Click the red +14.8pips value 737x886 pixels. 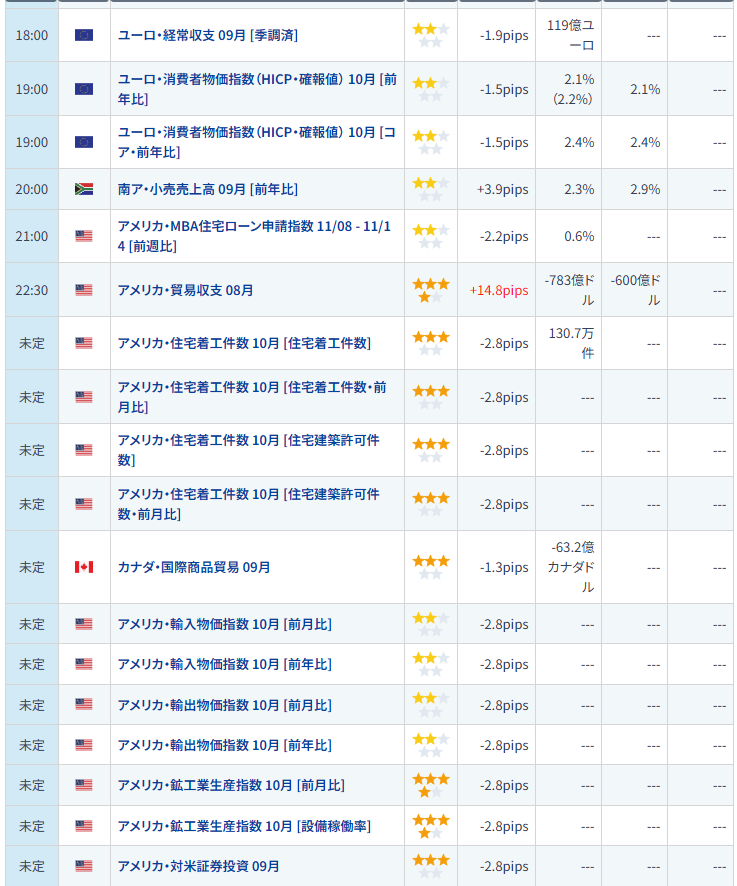click(x=498, y=290)
